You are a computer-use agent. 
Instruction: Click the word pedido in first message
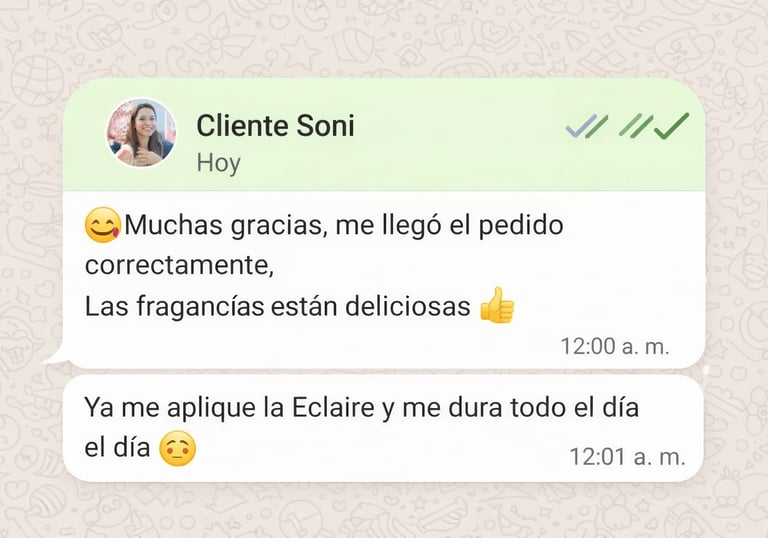[x=521, y=225]
